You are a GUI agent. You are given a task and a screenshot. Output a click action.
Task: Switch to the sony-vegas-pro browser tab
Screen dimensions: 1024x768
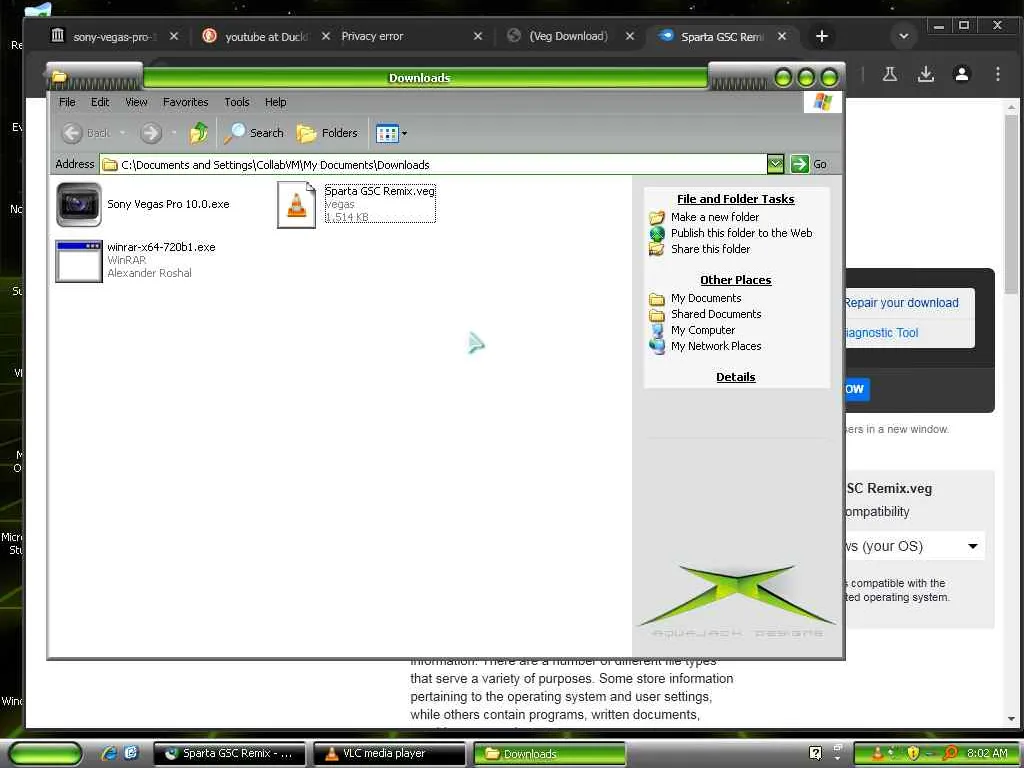pos(103,36)
